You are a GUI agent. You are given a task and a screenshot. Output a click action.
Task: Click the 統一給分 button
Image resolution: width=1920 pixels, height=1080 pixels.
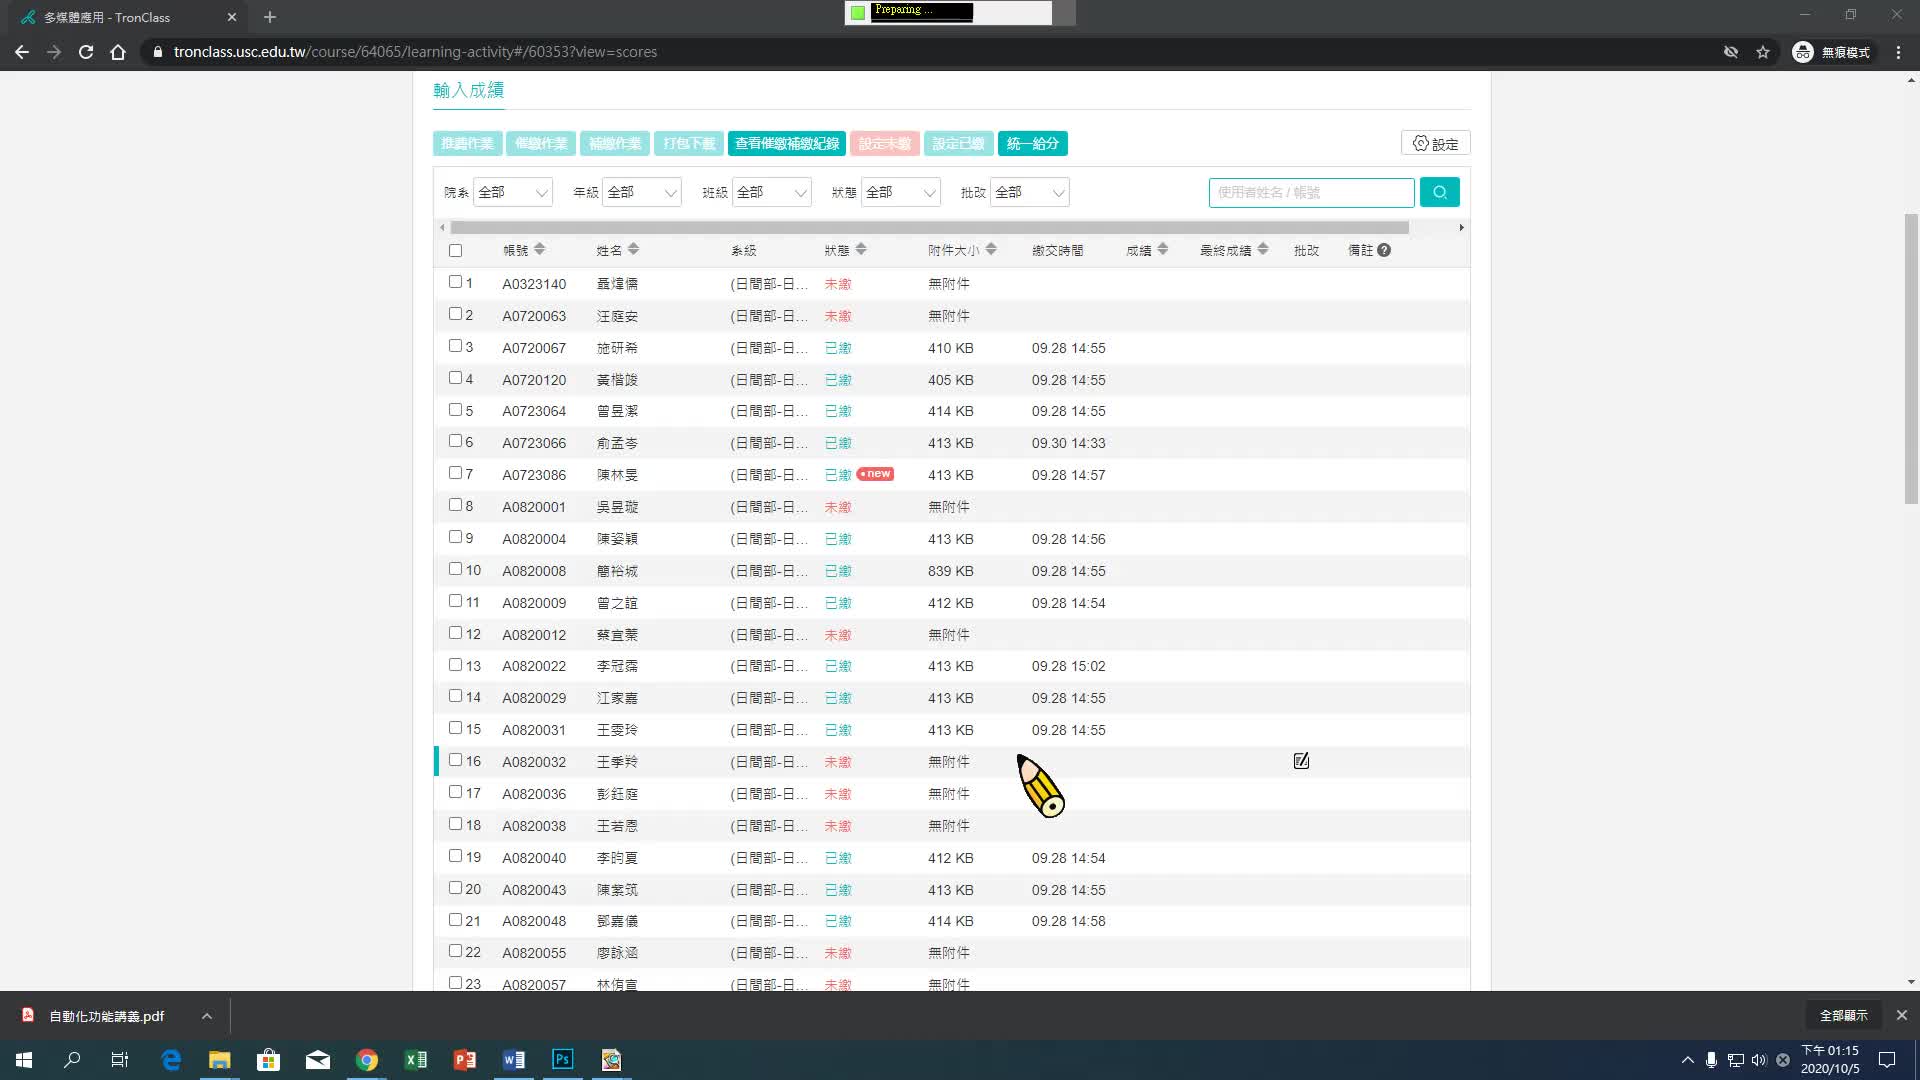(x=1032, y=144)
